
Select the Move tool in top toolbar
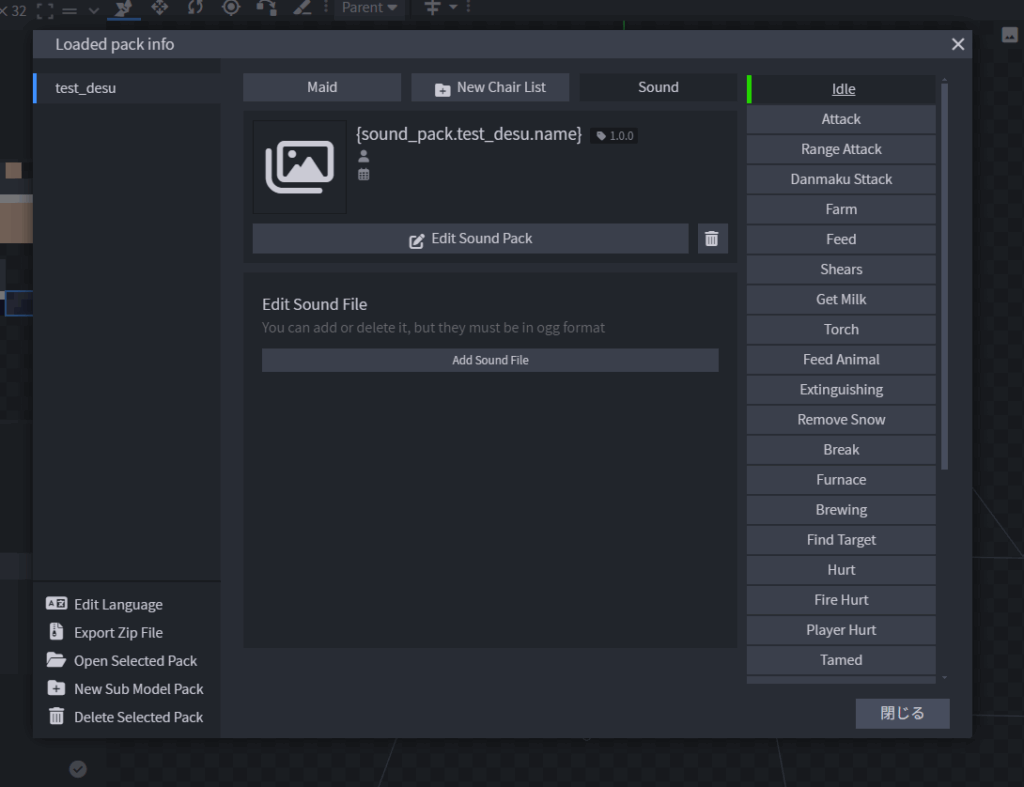(x=159, y=8)
